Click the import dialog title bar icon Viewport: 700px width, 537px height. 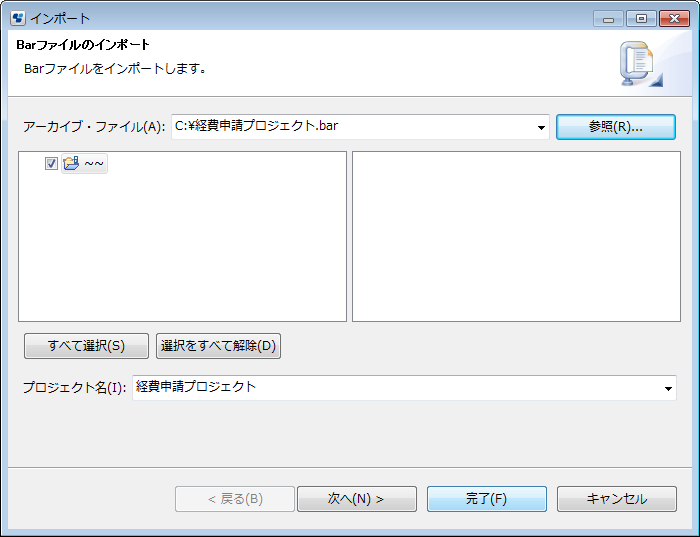(x=17, y=18)
